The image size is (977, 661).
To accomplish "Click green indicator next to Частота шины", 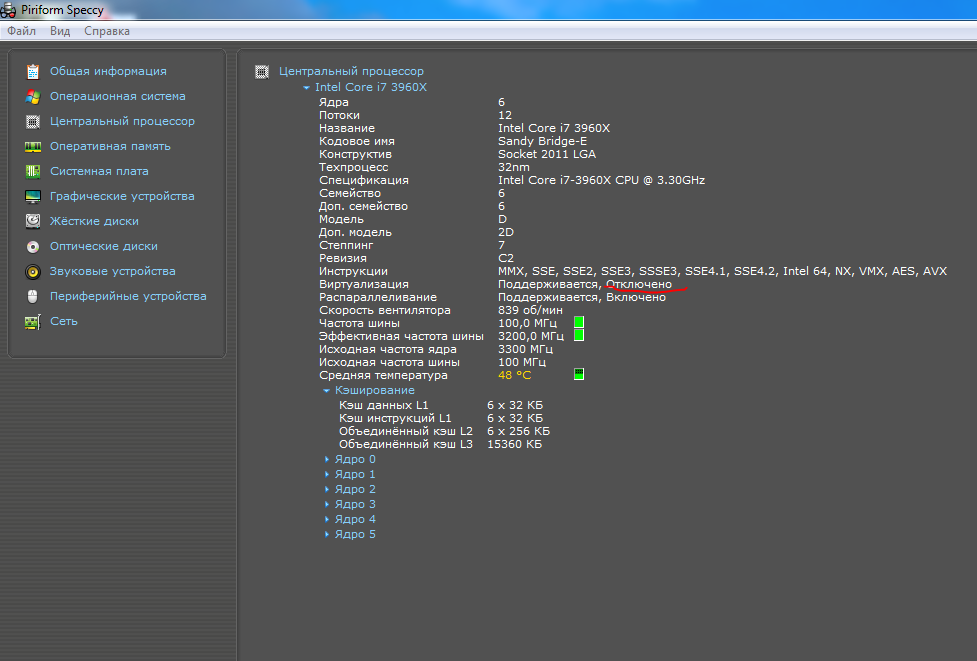I will pyautogui.click(x=579, y=322).
